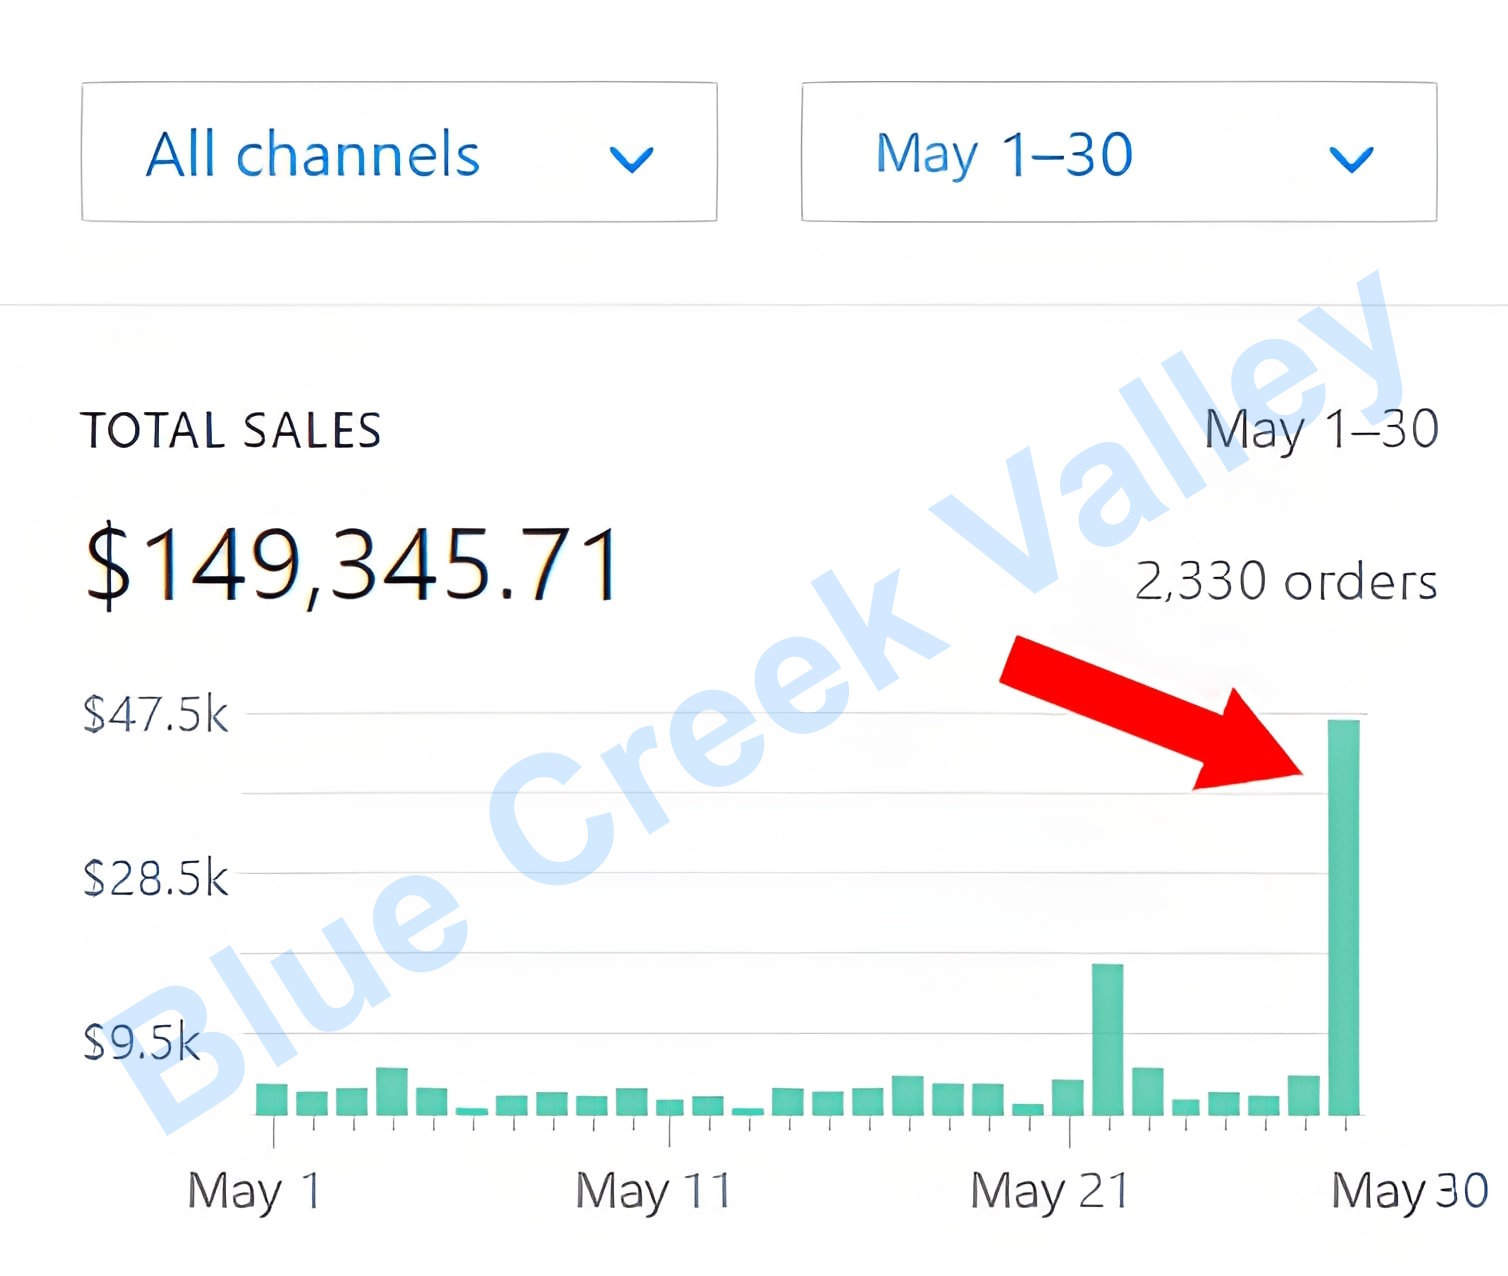Image resolution: width=1508 pixels, height=1276 pixels.
Task: Click the May 21 axis label
Action: (1049, 1191)
